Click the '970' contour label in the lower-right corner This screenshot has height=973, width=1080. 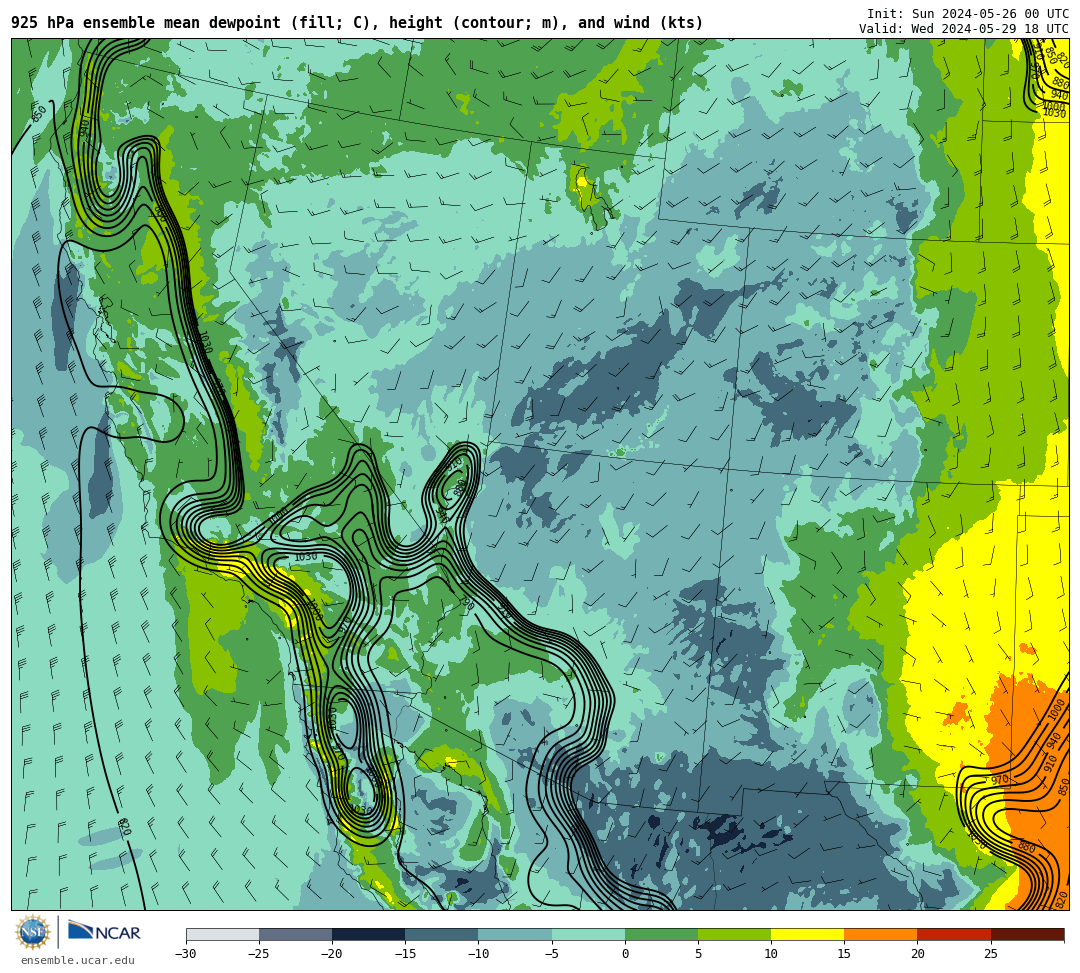999,780
